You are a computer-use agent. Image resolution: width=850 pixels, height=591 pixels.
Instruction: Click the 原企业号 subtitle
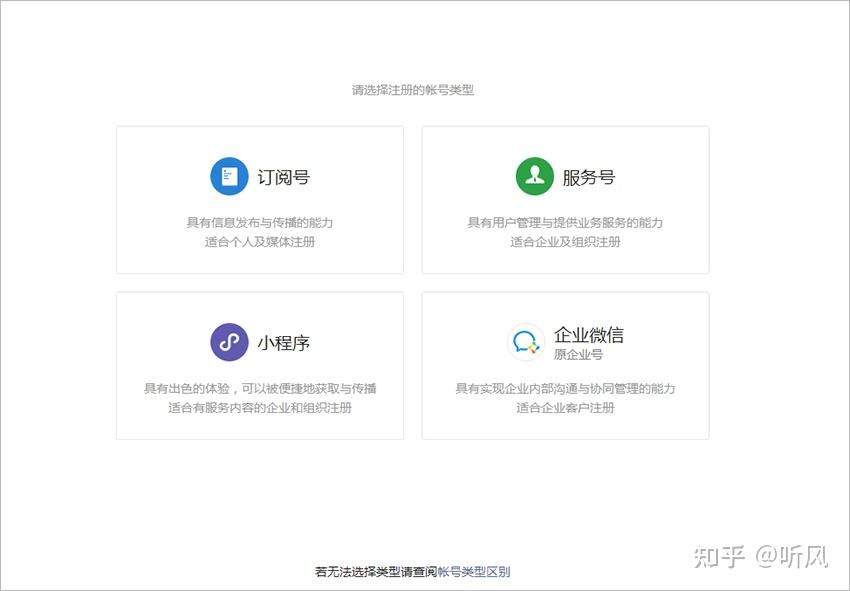coord(578,355)
